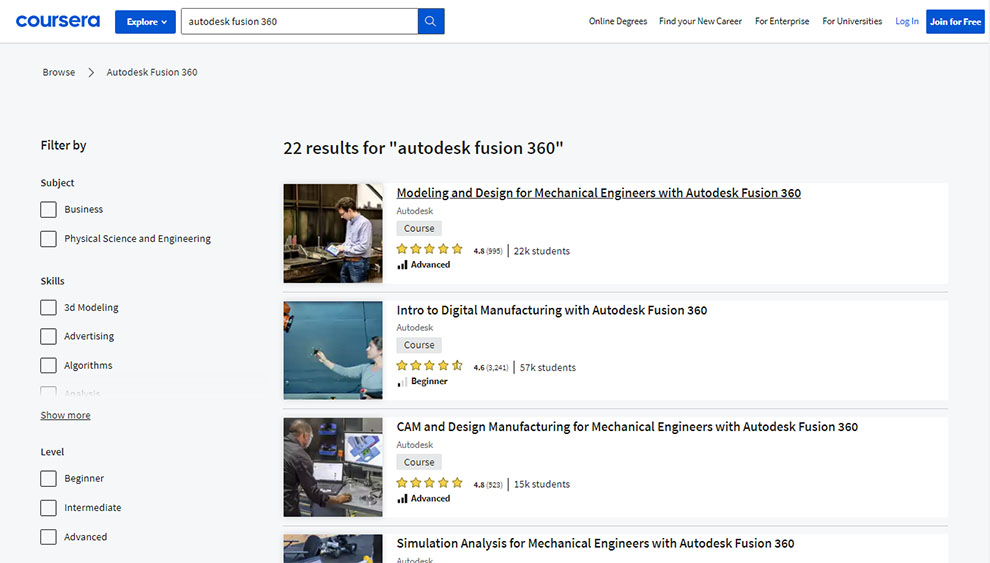Select the Physical Science and Engineering checkbox
This screenshot has height=563, width=990.
point(48,239)
